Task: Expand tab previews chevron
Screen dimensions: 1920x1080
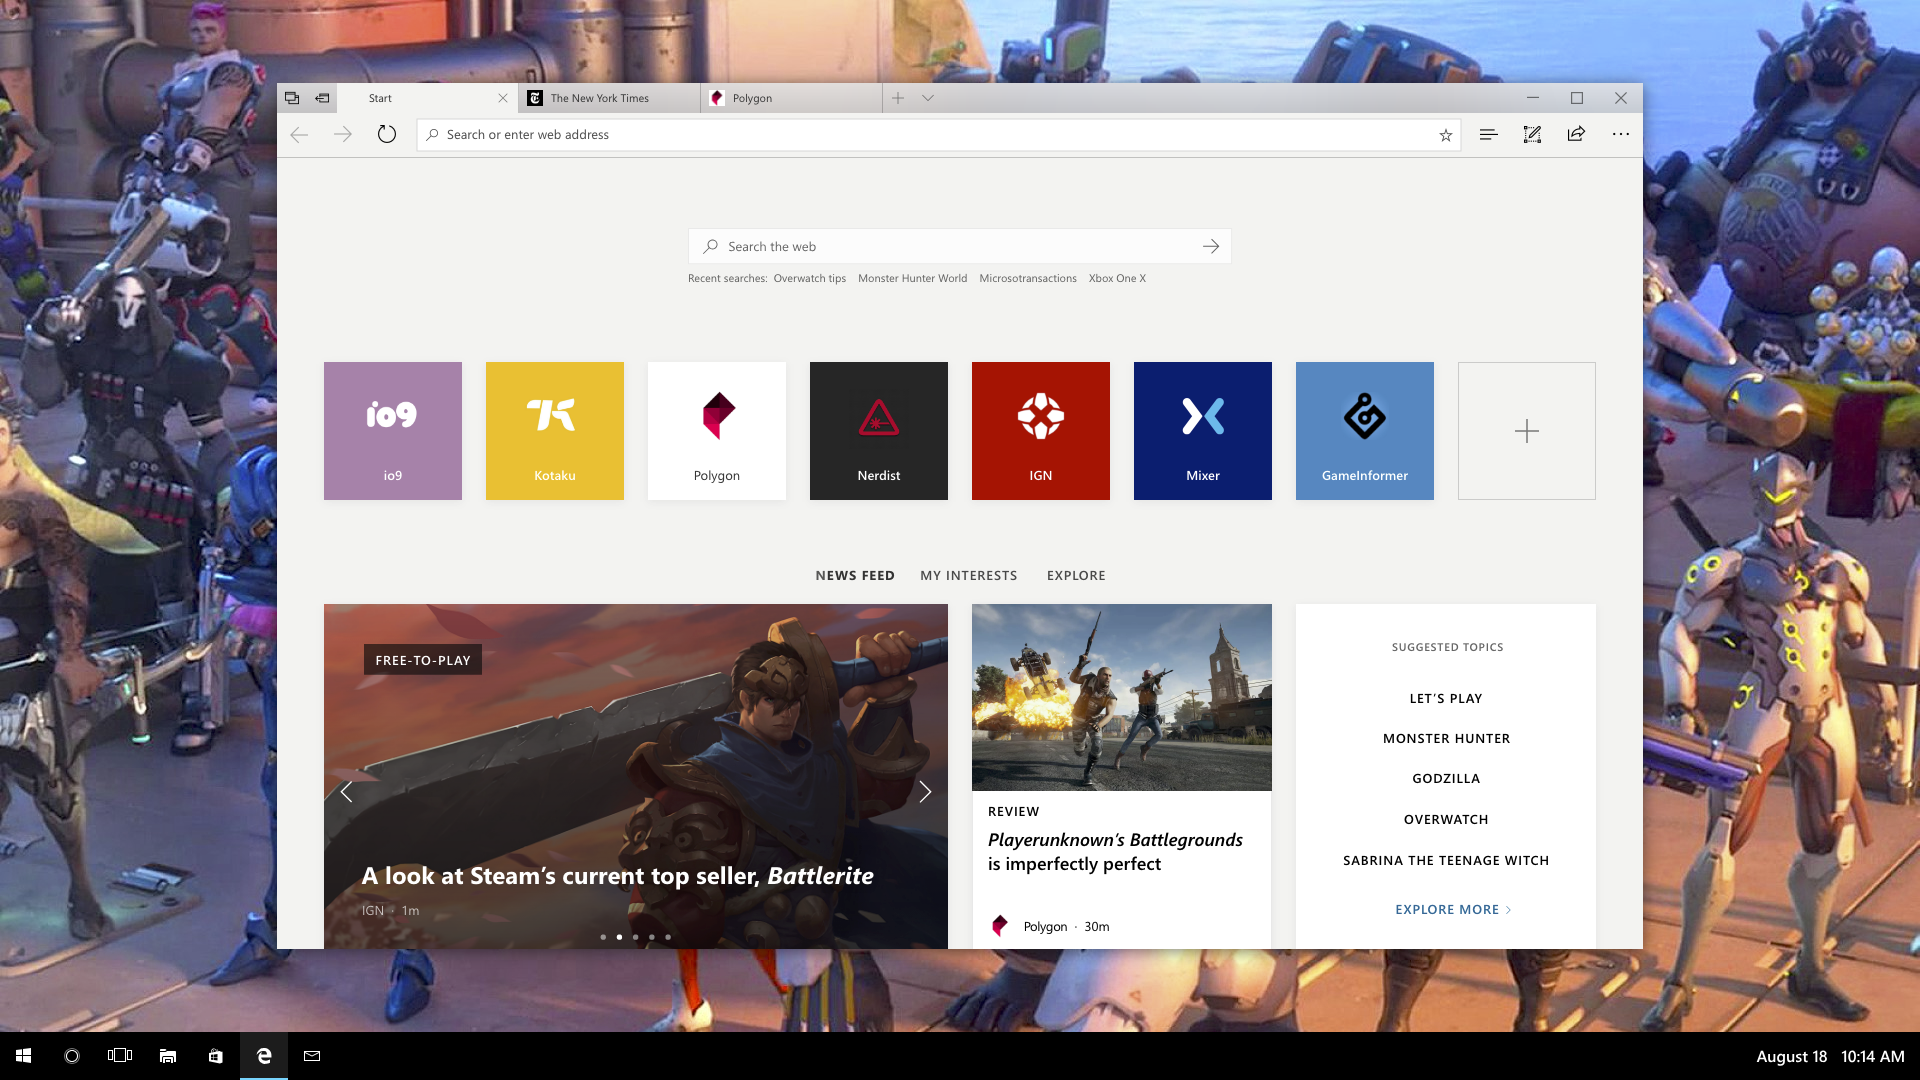Action: tap(928, 98)
